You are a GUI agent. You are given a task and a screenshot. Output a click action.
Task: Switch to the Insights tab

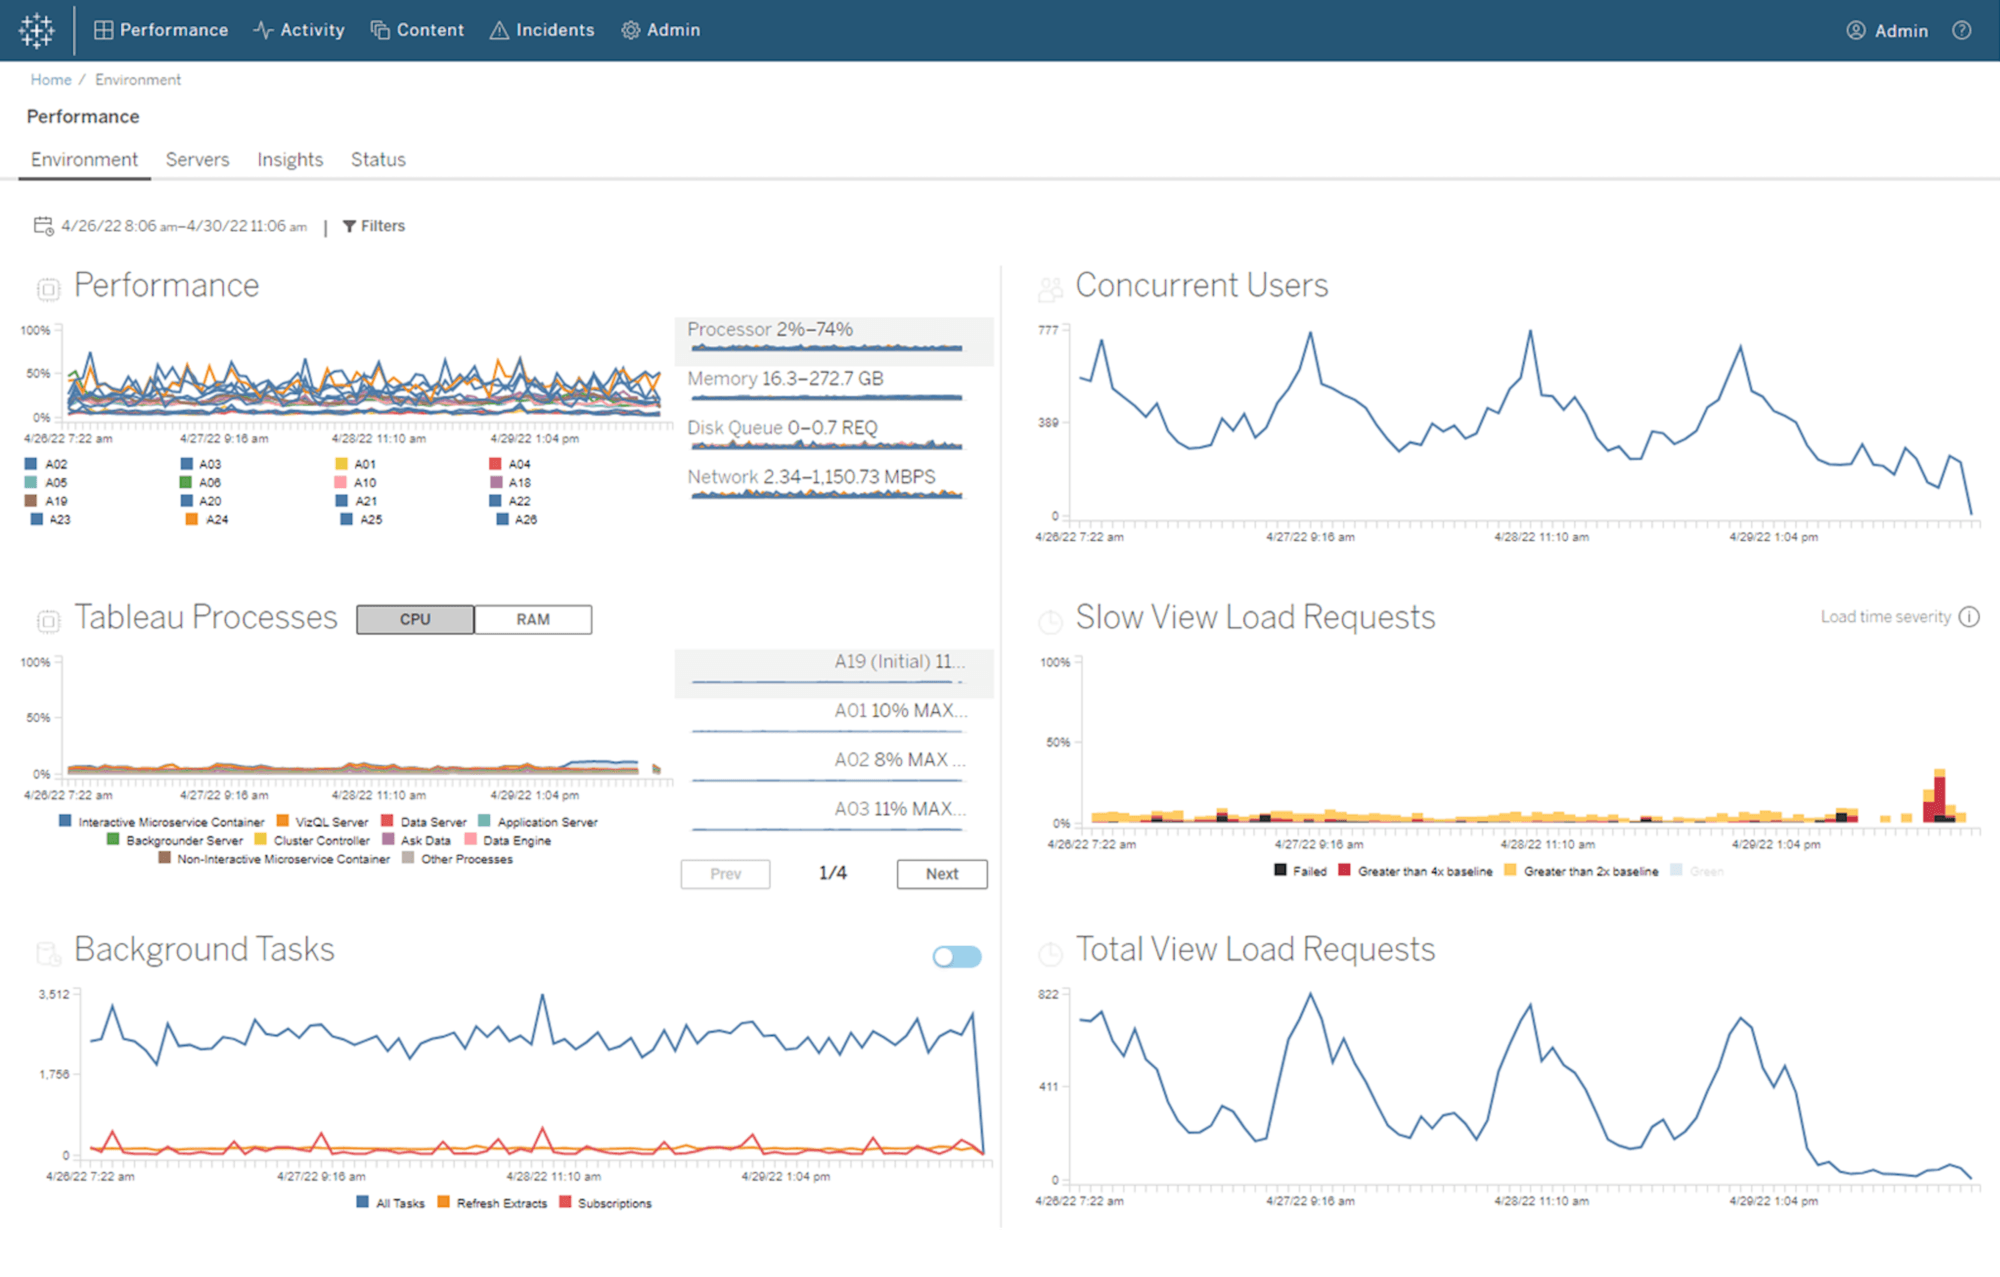click(289, 160)
